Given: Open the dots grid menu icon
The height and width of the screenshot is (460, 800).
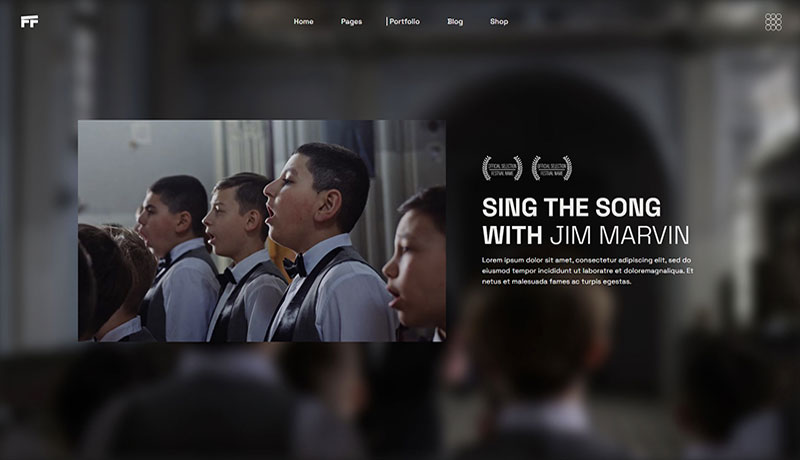Looking at the screenshot, I should click(x=773, y=22).
